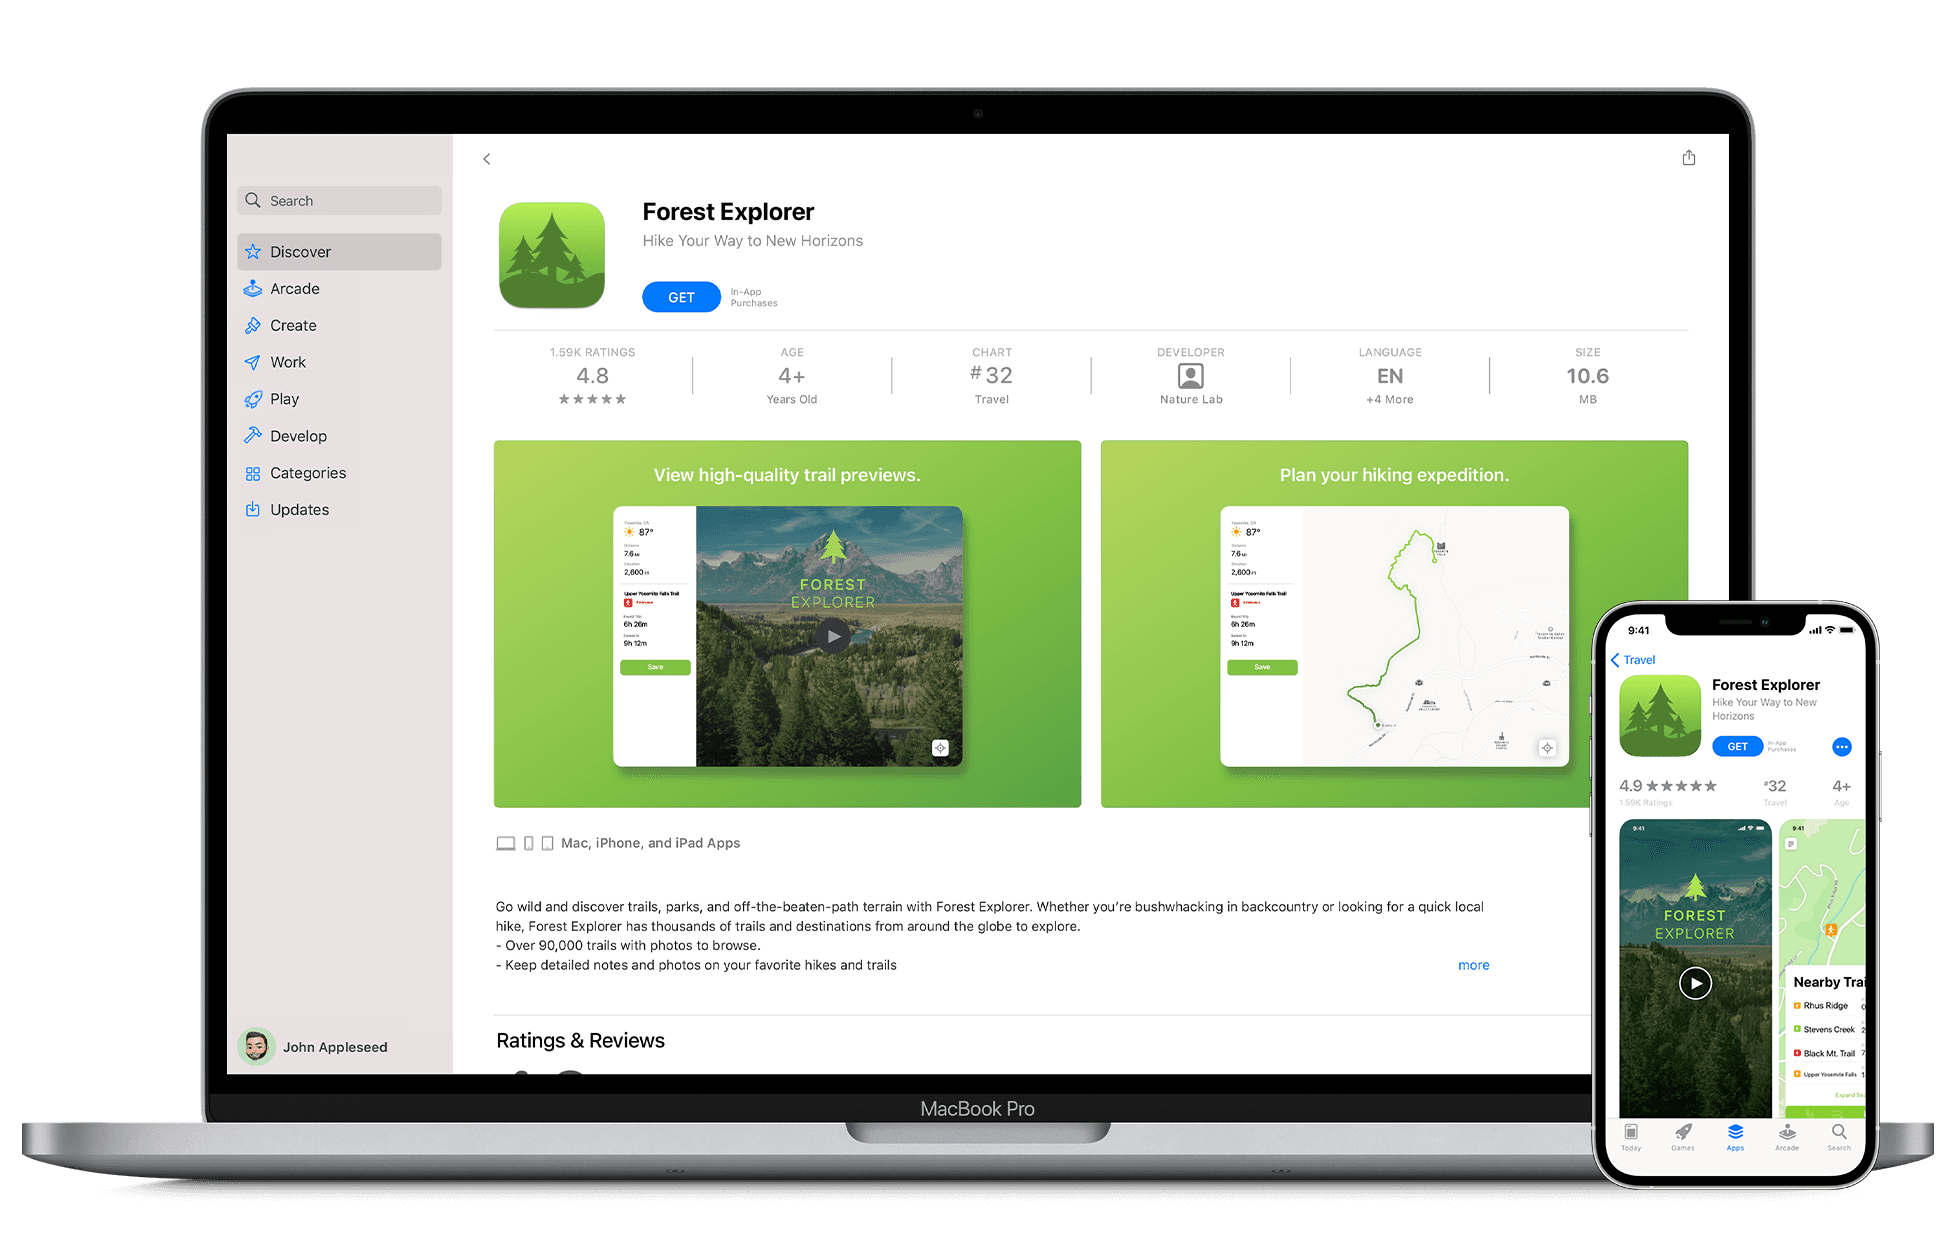This screenshot has height=1243, width=1960.
Task: Click the Search input field
Action: coord(340,197)
